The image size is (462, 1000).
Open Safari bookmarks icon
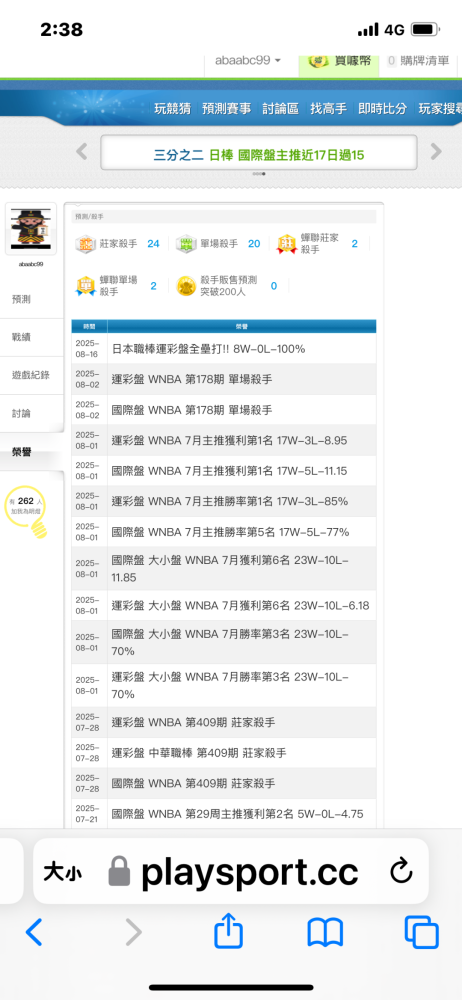(x=325, y=933)
